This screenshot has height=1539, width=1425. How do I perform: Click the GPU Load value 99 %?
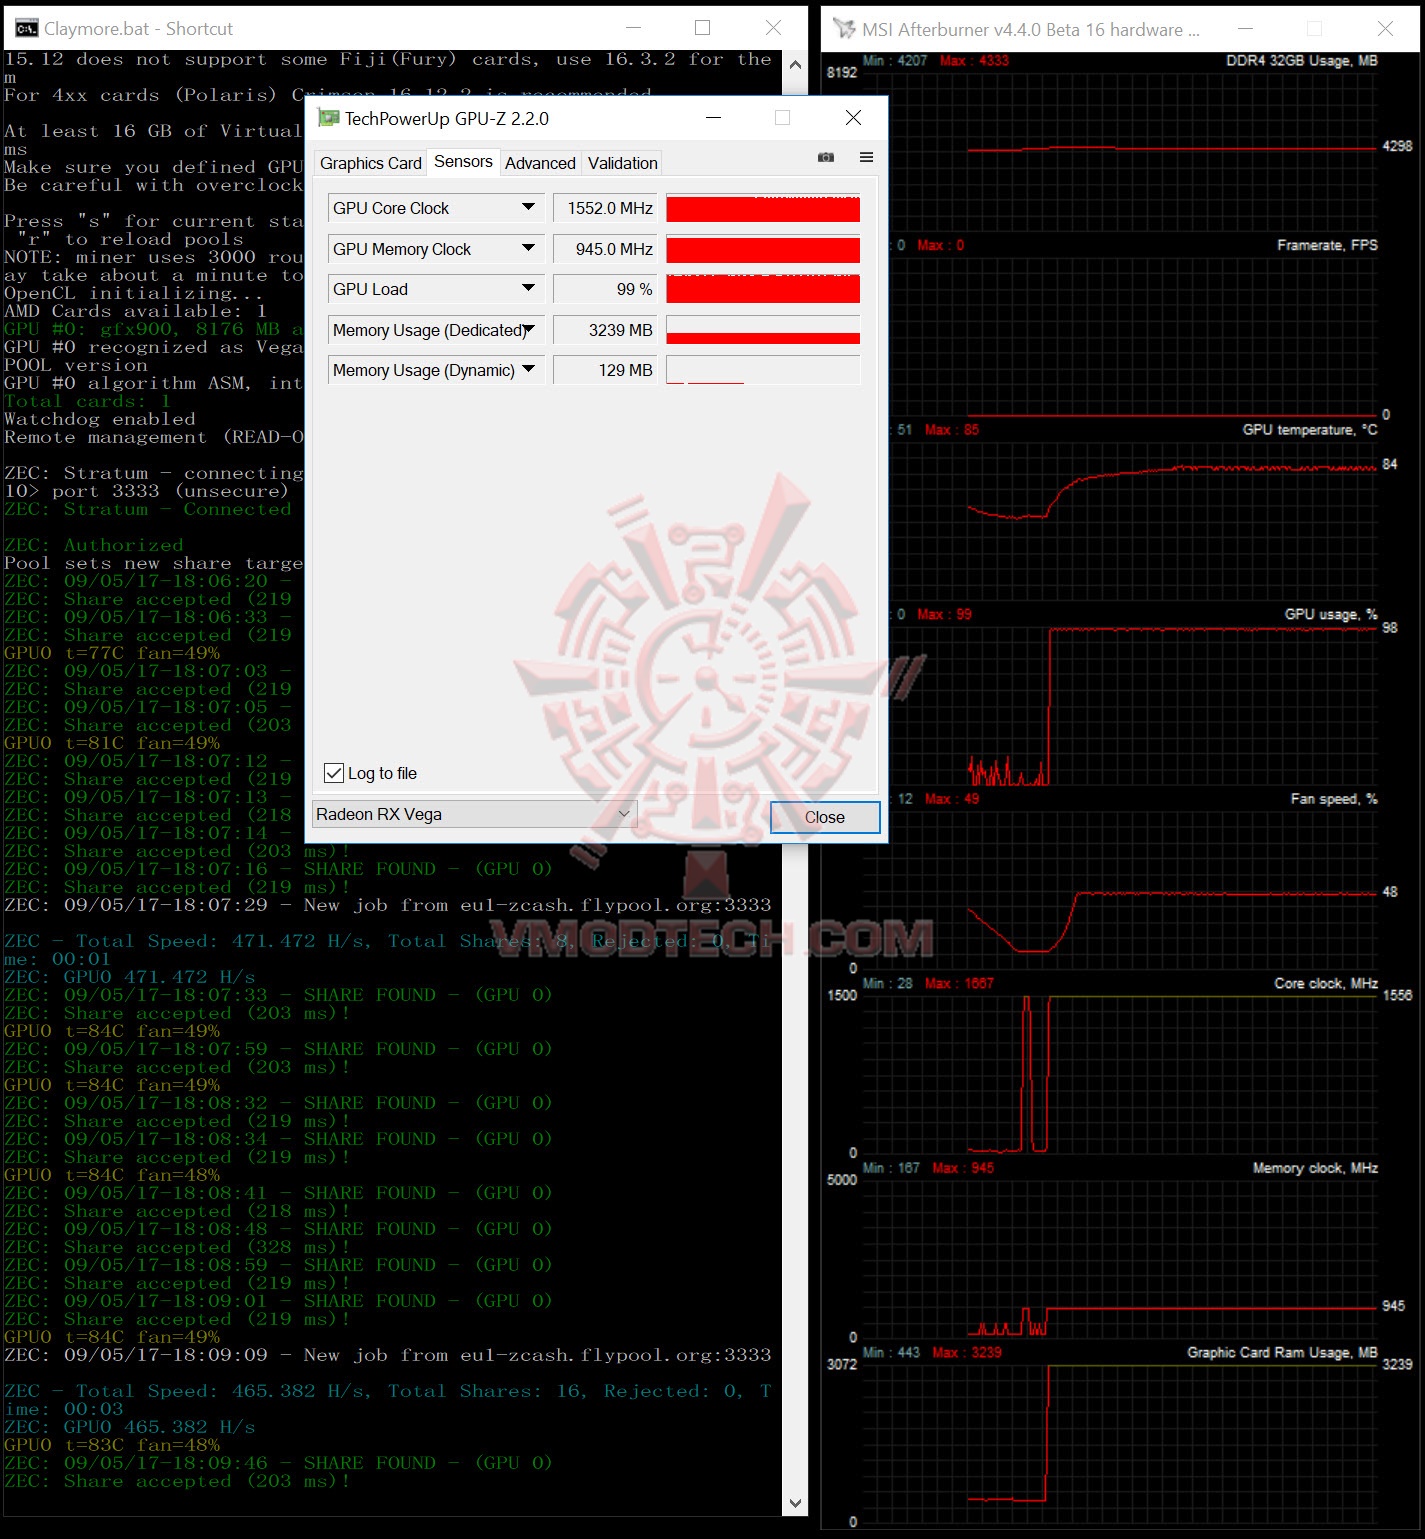(x=605, y=289)
